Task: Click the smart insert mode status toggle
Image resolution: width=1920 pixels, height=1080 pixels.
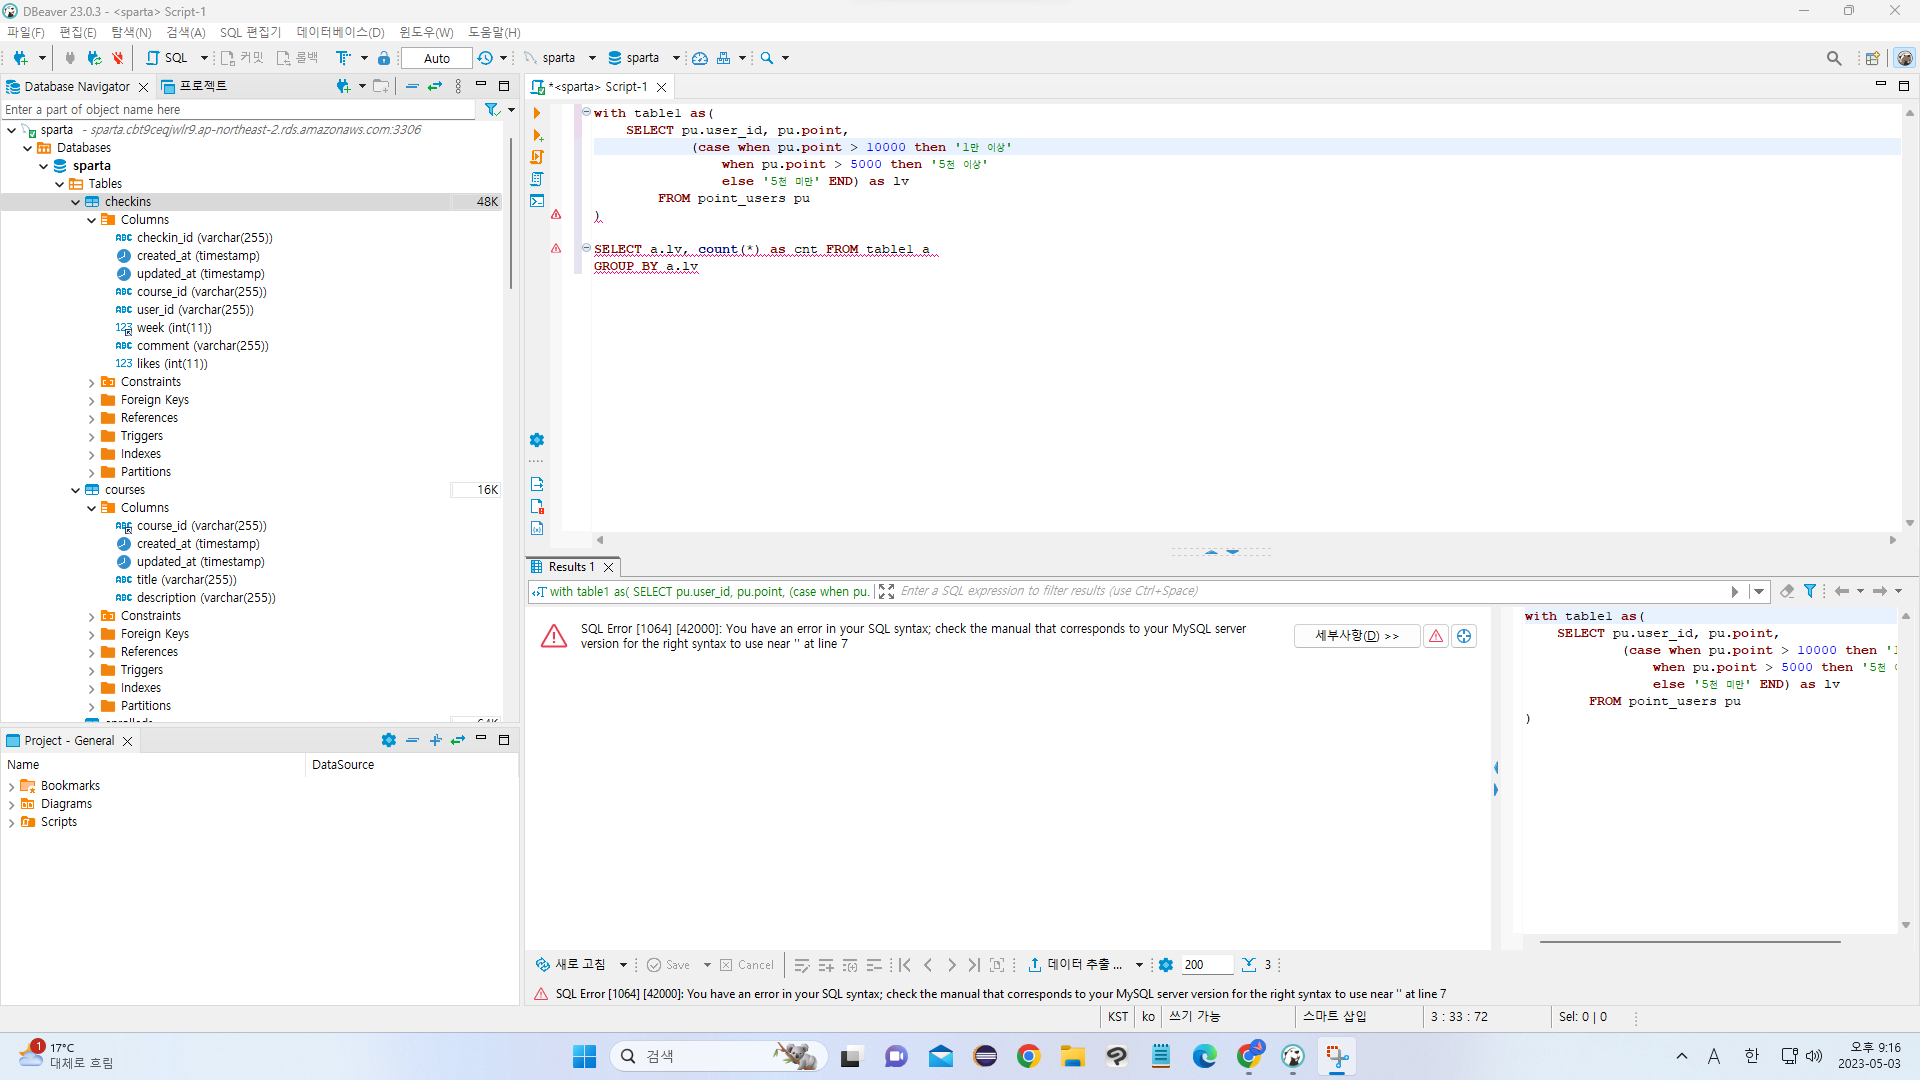Action: [x=1334, y=1017]
